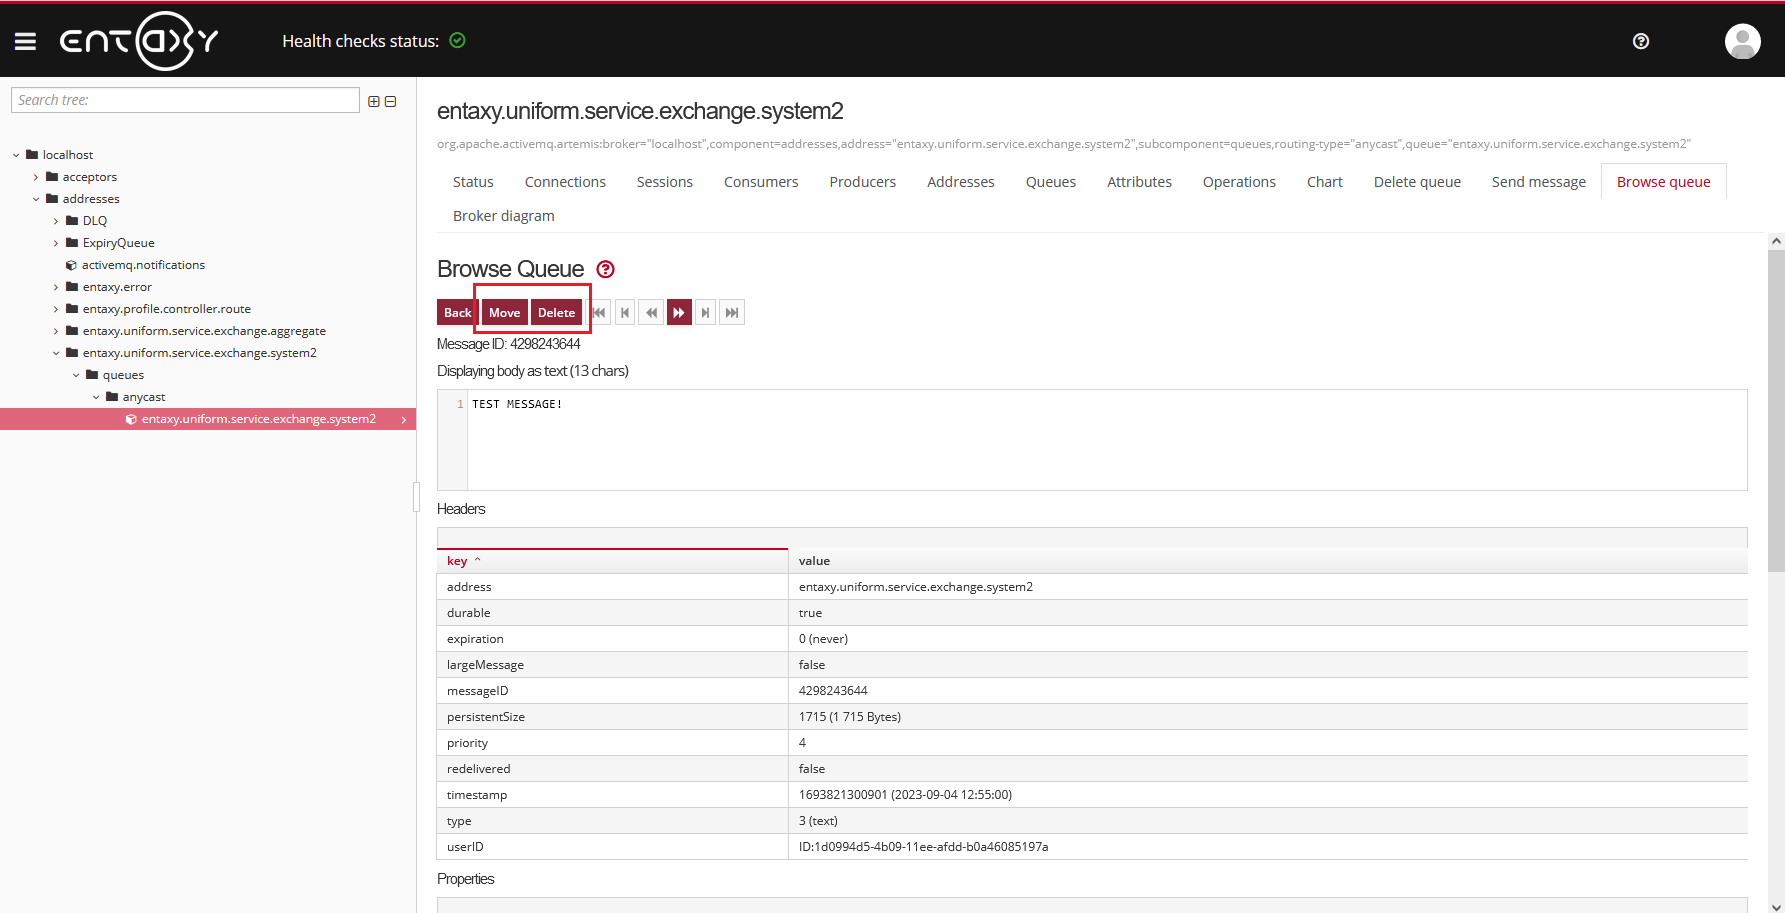
Task: Click the health checks status green icon
Action: pyautogui.click(x=458, y=40)
